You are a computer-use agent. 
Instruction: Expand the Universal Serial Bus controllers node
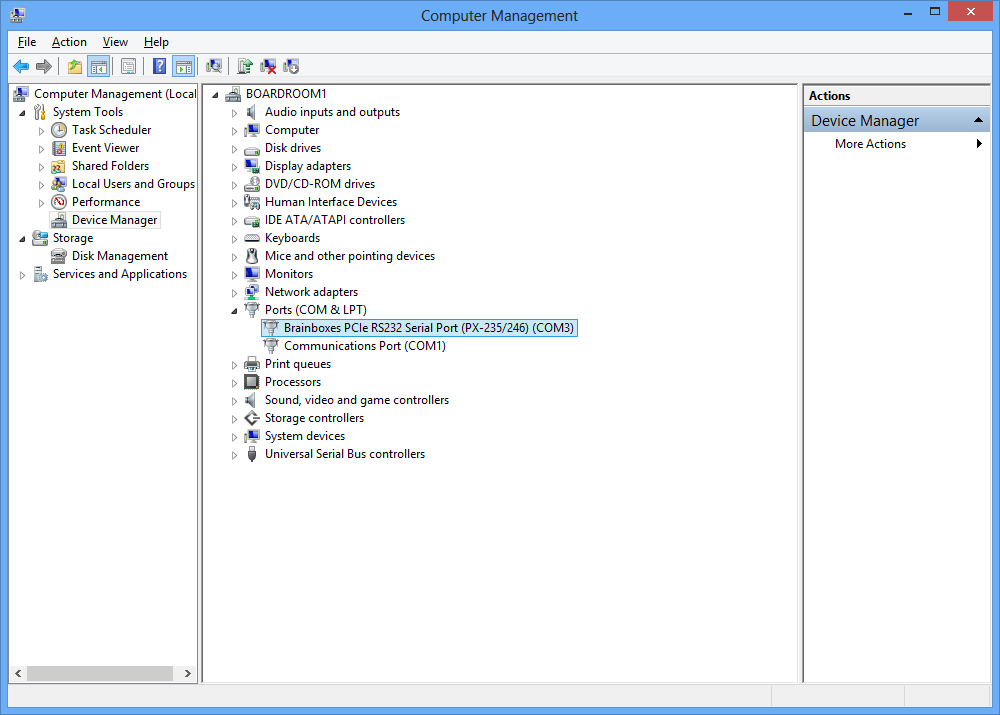[234, 454]
